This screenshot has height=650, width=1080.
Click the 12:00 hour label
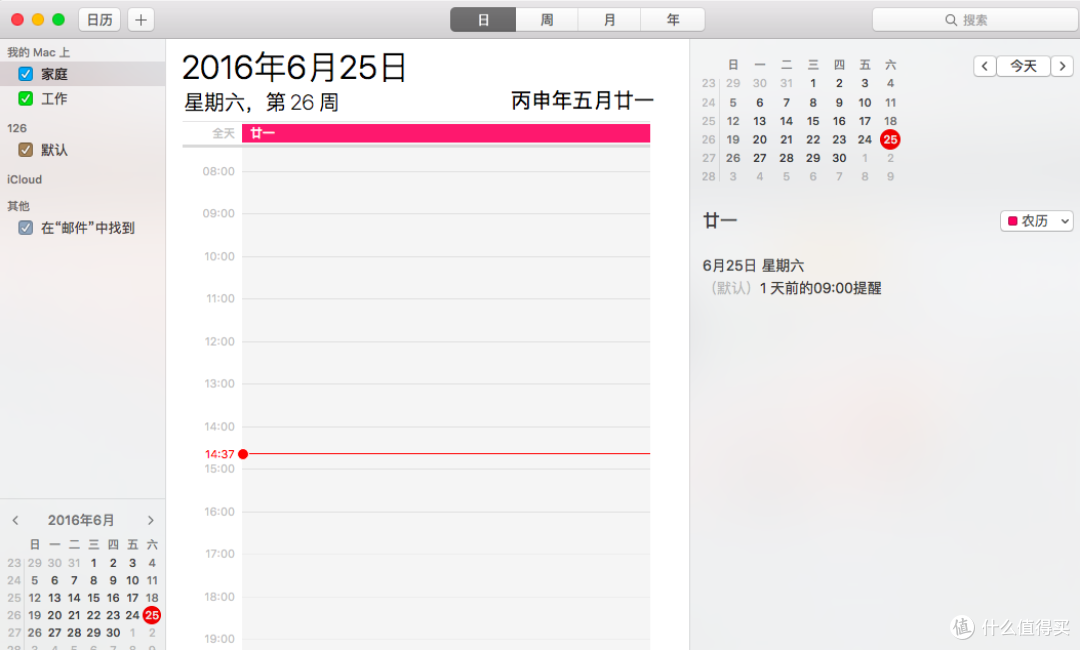(220, 342)
